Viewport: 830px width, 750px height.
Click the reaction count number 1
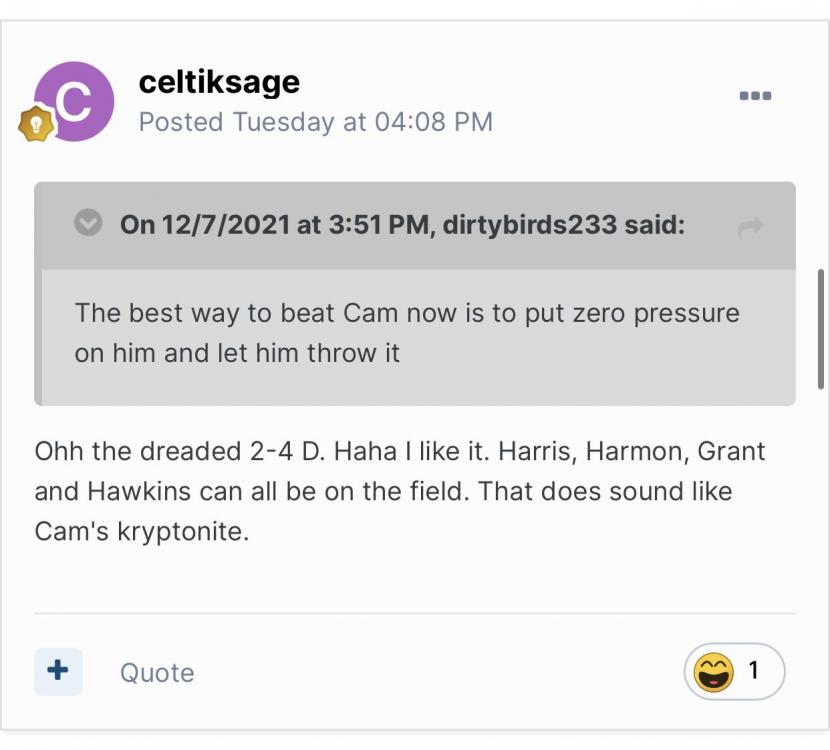[x=754, y=670]
